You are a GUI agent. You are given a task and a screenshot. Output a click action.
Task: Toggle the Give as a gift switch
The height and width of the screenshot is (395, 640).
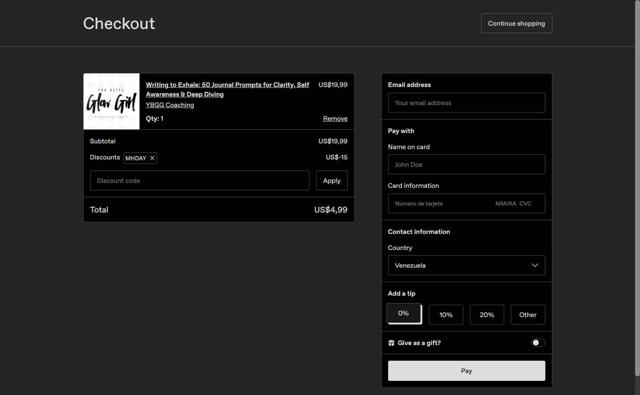pos(538,343)
